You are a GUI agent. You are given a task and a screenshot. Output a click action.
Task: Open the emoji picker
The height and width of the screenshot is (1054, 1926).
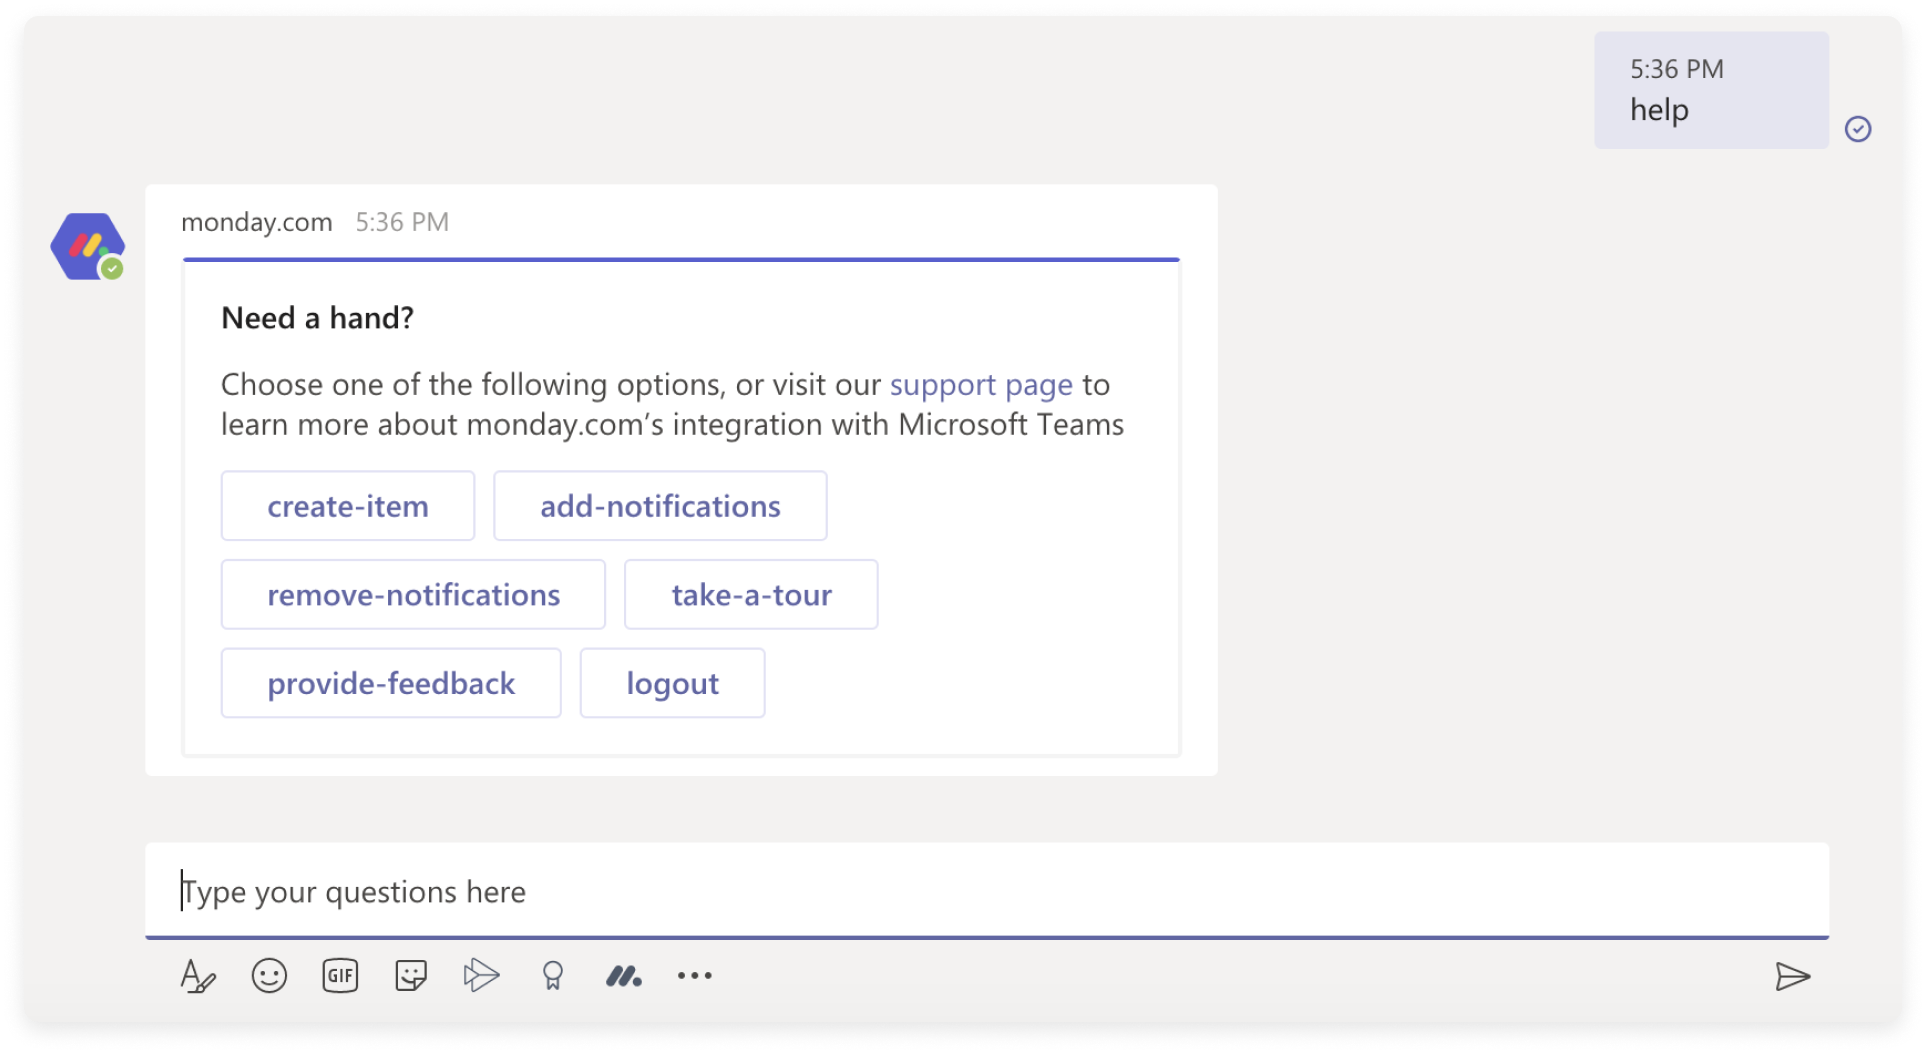tap(269, 975)
